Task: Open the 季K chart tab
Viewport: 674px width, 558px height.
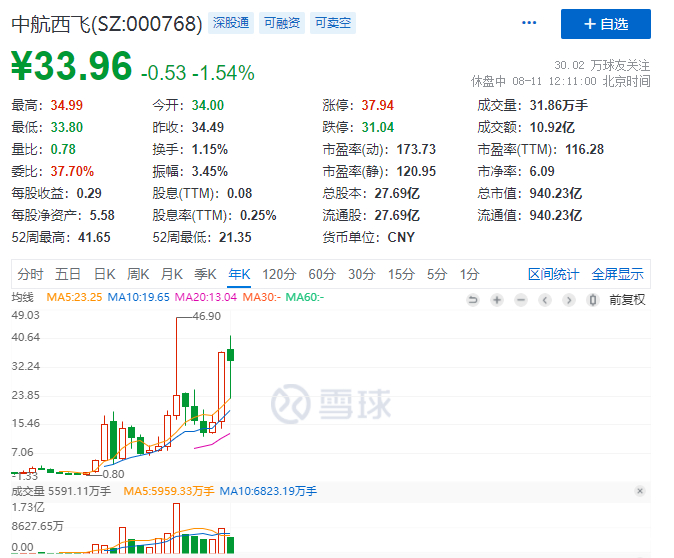Action: (x=205, y=274)
